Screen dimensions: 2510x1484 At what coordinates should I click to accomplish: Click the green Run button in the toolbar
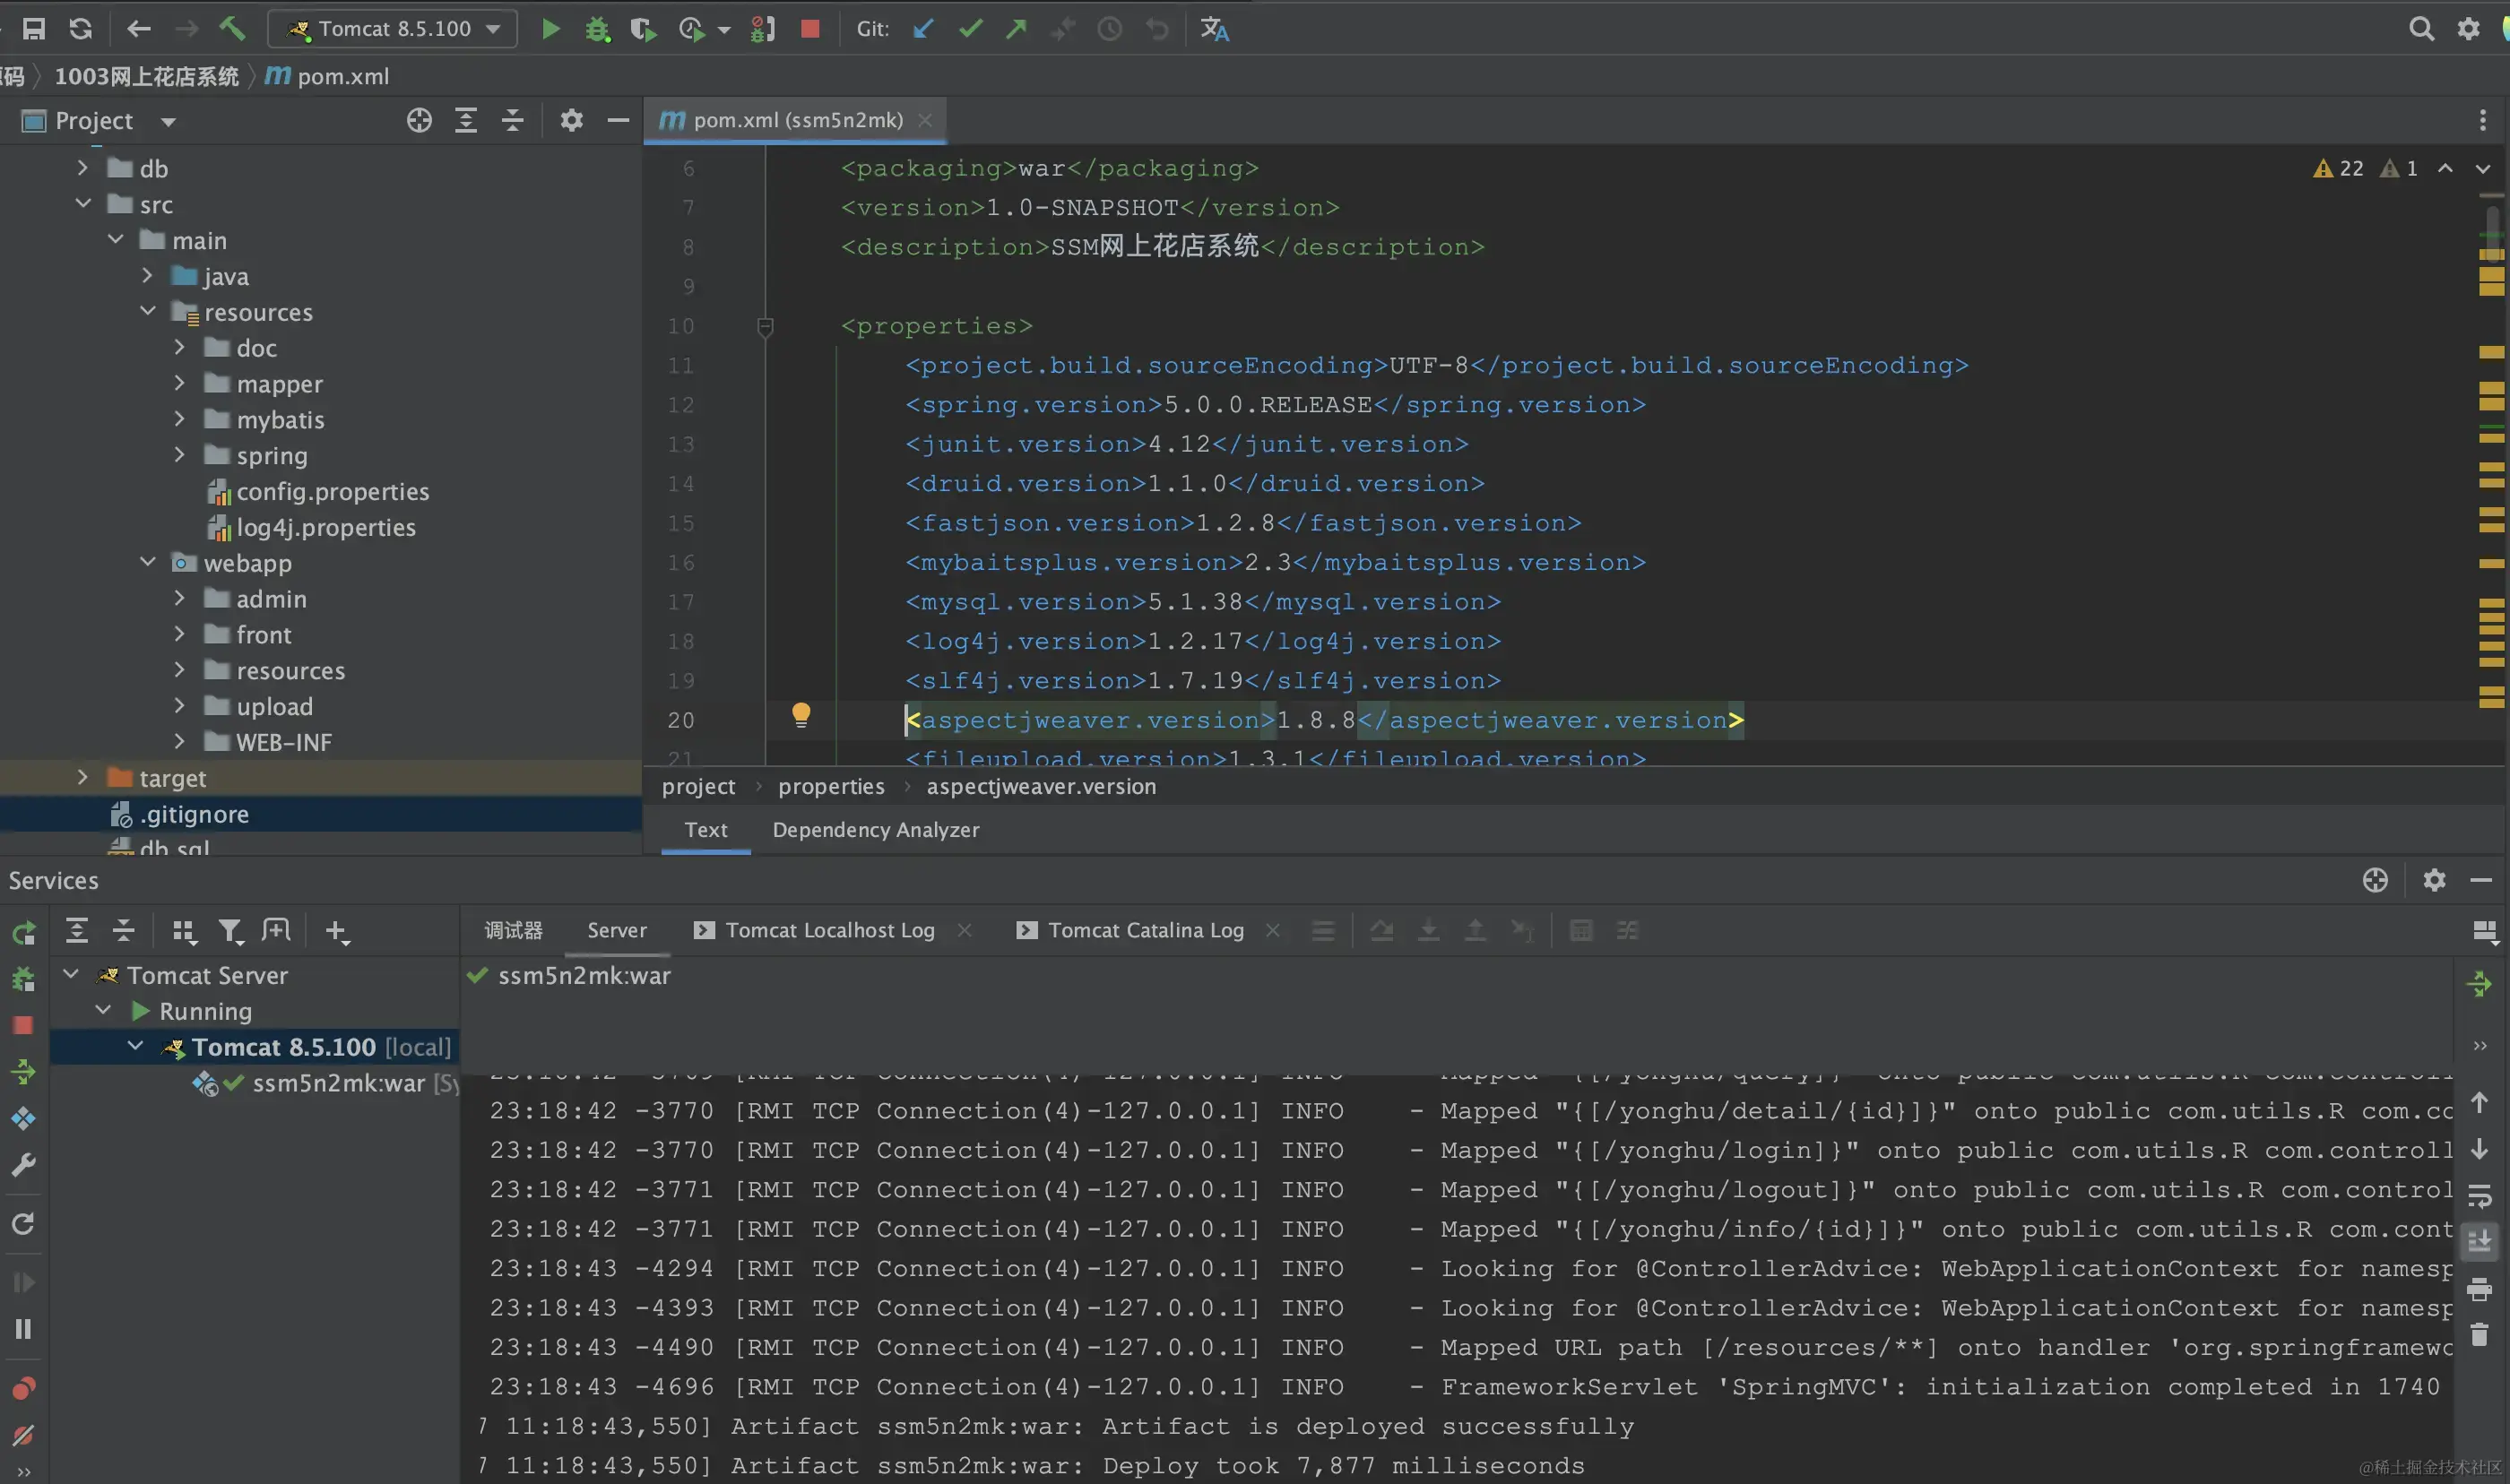pyautogui.click(x=550, y=29)
